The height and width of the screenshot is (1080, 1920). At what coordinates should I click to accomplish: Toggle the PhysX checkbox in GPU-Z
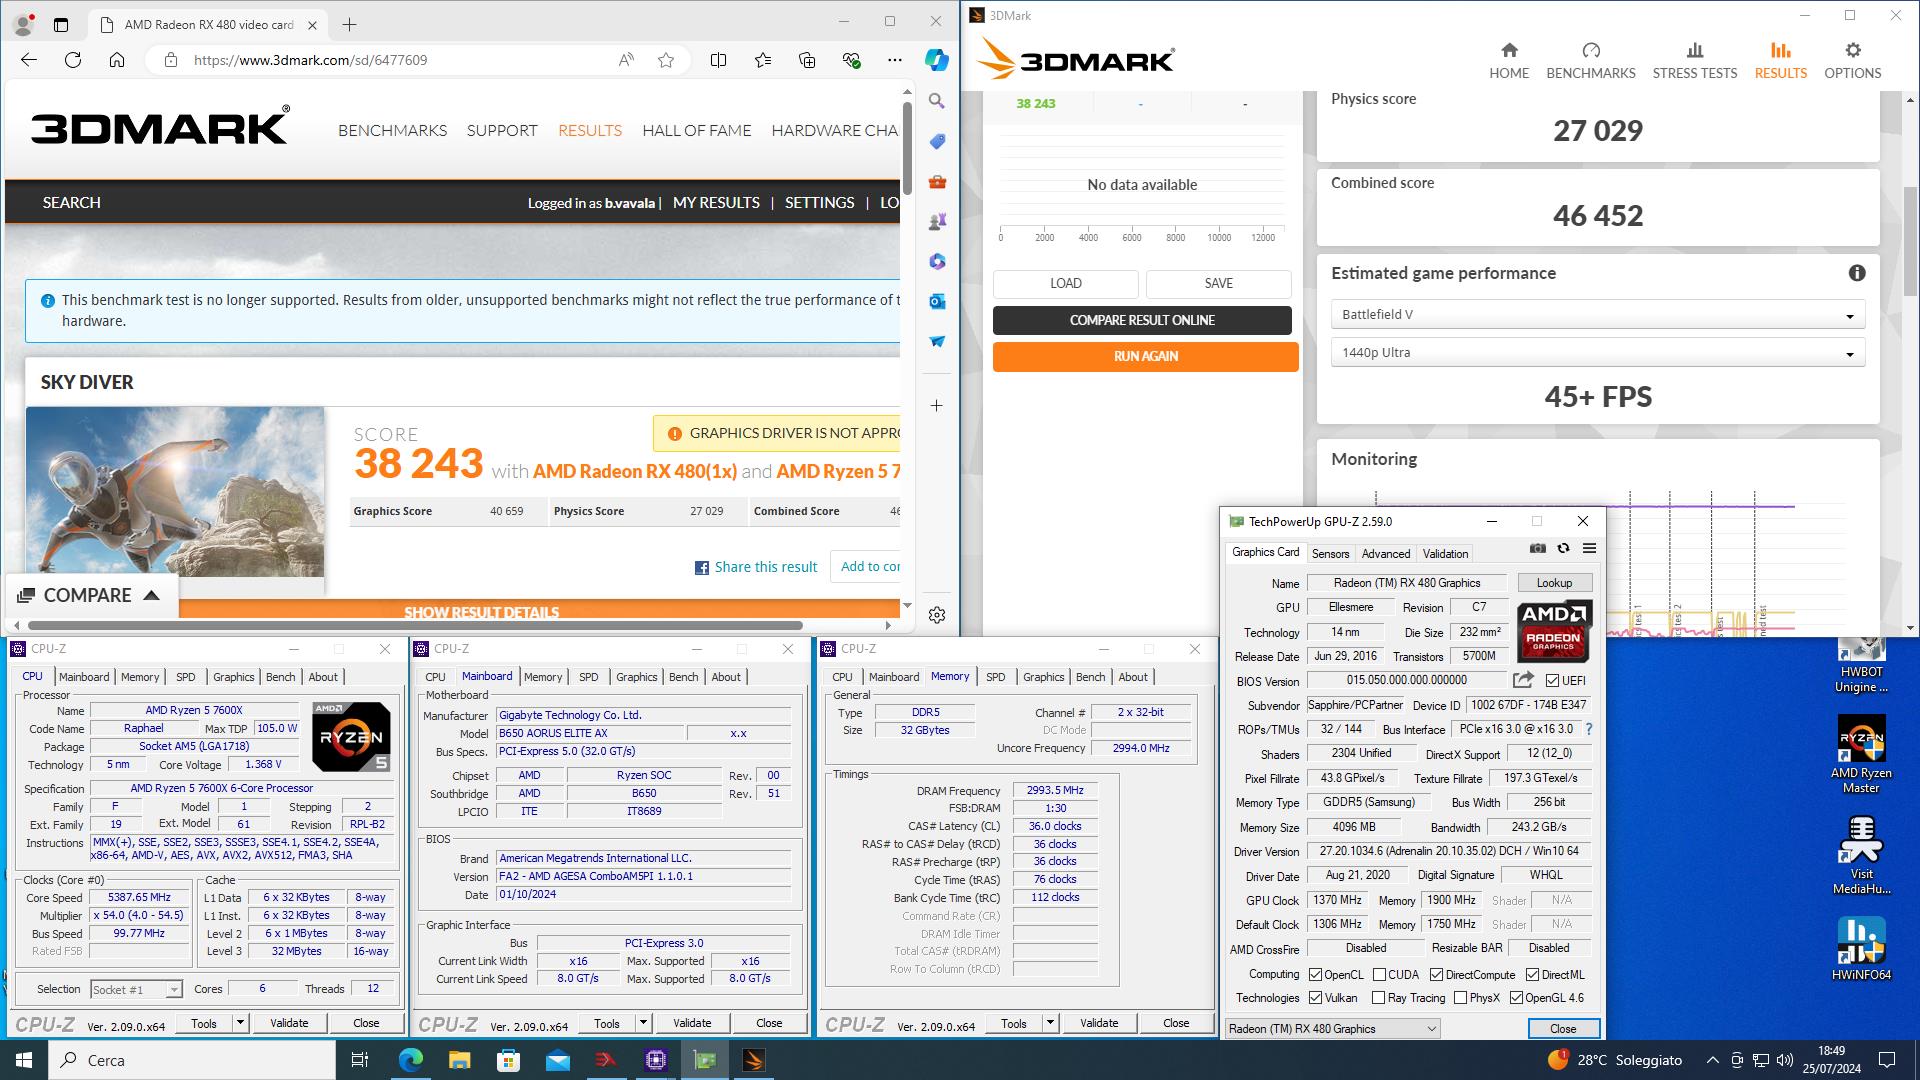(1461, 998)
